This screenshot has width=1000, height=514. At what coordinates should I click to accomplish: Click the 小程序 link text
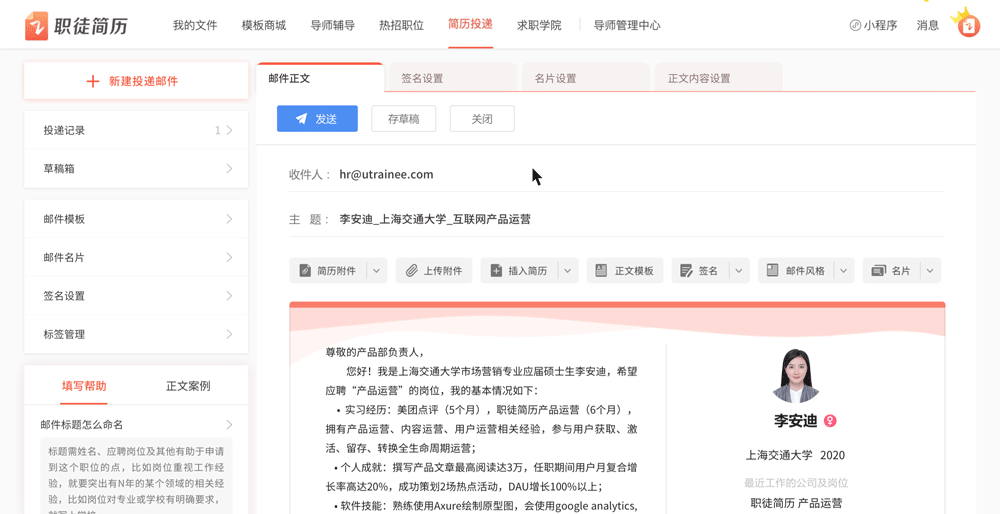881,26
